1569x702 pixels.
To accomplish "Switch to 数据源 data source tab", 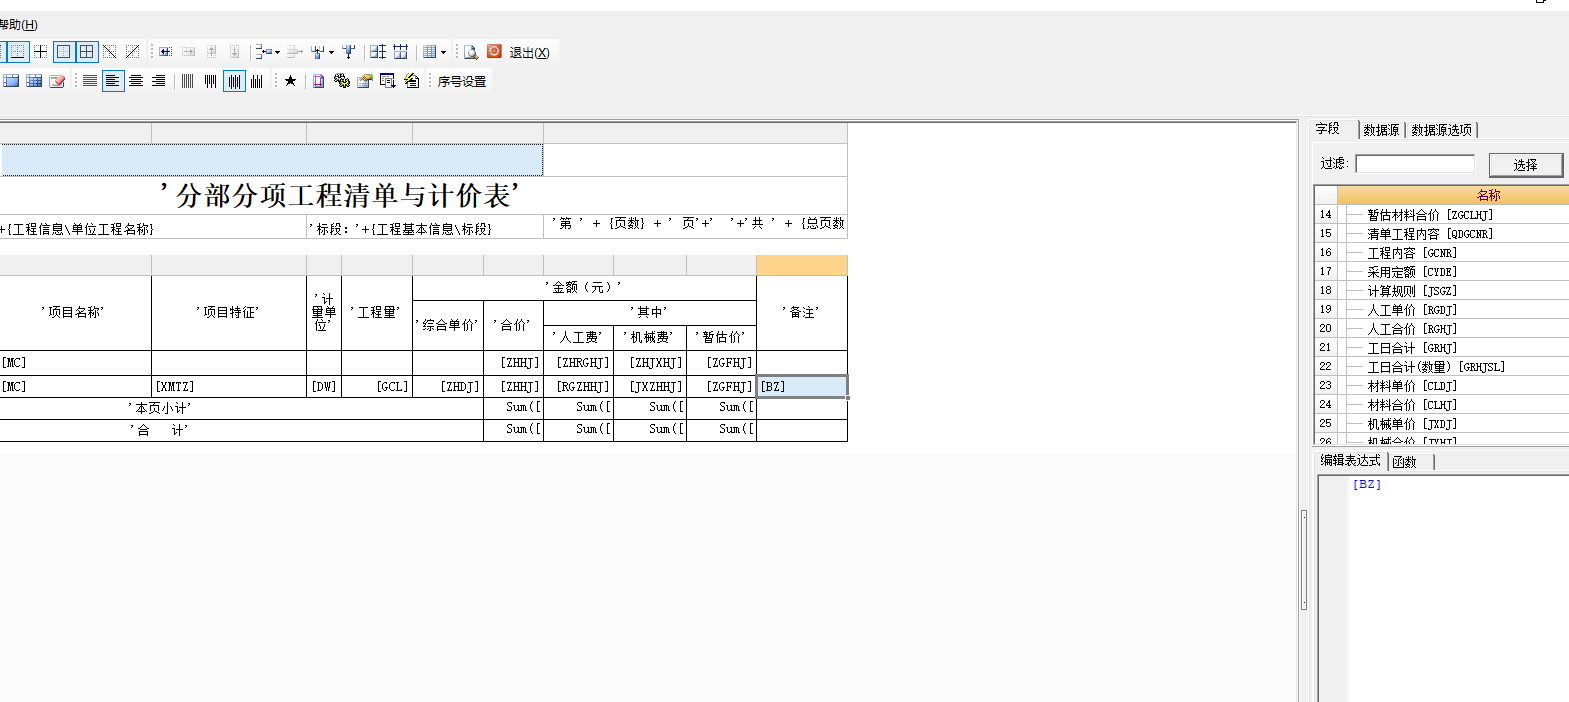I will (1381, 130).
